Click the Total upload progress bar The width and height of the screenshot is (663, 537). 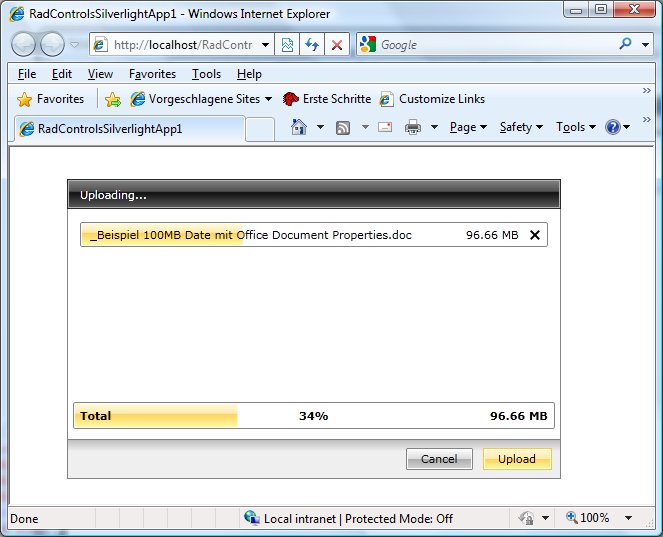pyautogui.click(x=314, y=416)
